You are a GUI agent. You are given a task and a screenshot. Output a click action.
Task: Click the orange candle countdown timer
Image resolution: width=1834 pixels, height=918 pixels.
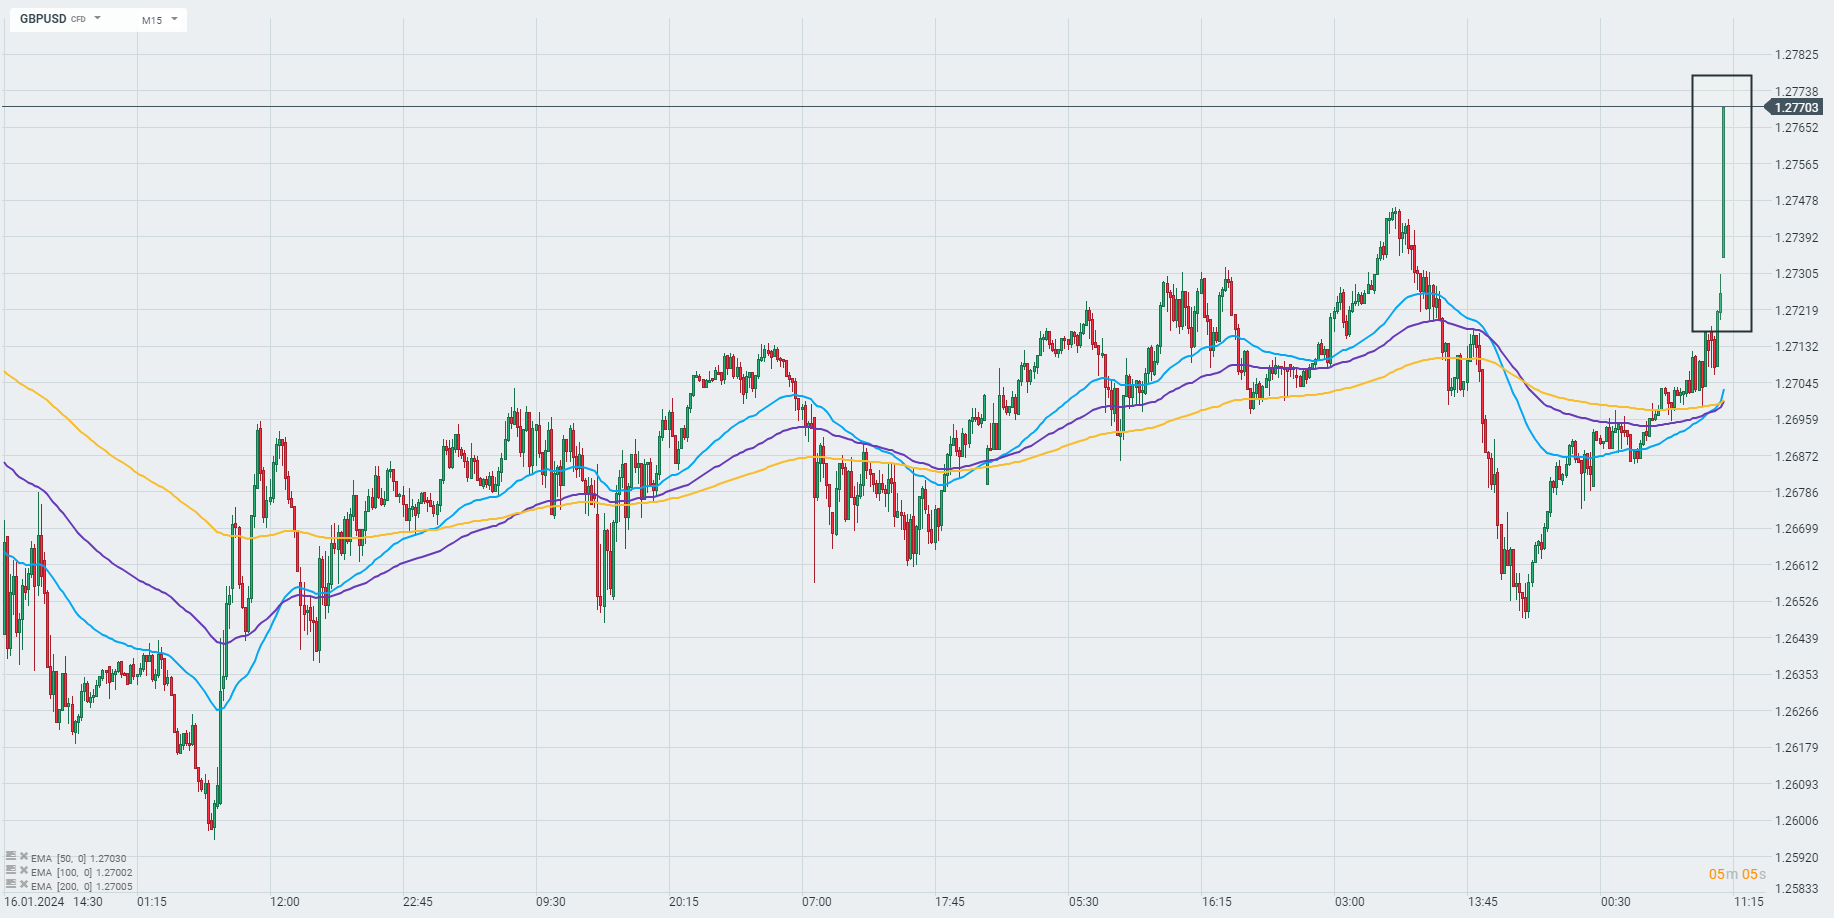click(1738, 875)
